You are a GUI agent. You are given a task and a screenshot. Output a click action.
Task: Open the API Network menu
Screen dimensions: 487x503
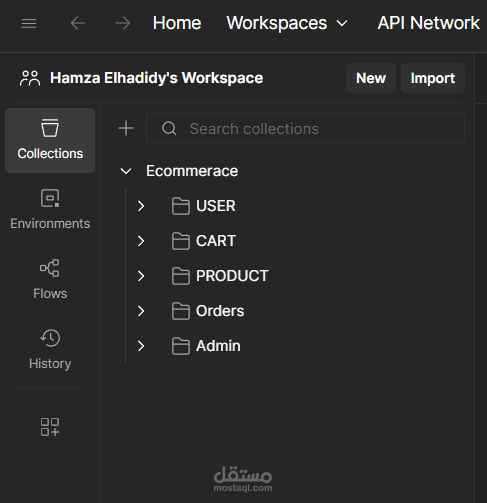point(428,23)
